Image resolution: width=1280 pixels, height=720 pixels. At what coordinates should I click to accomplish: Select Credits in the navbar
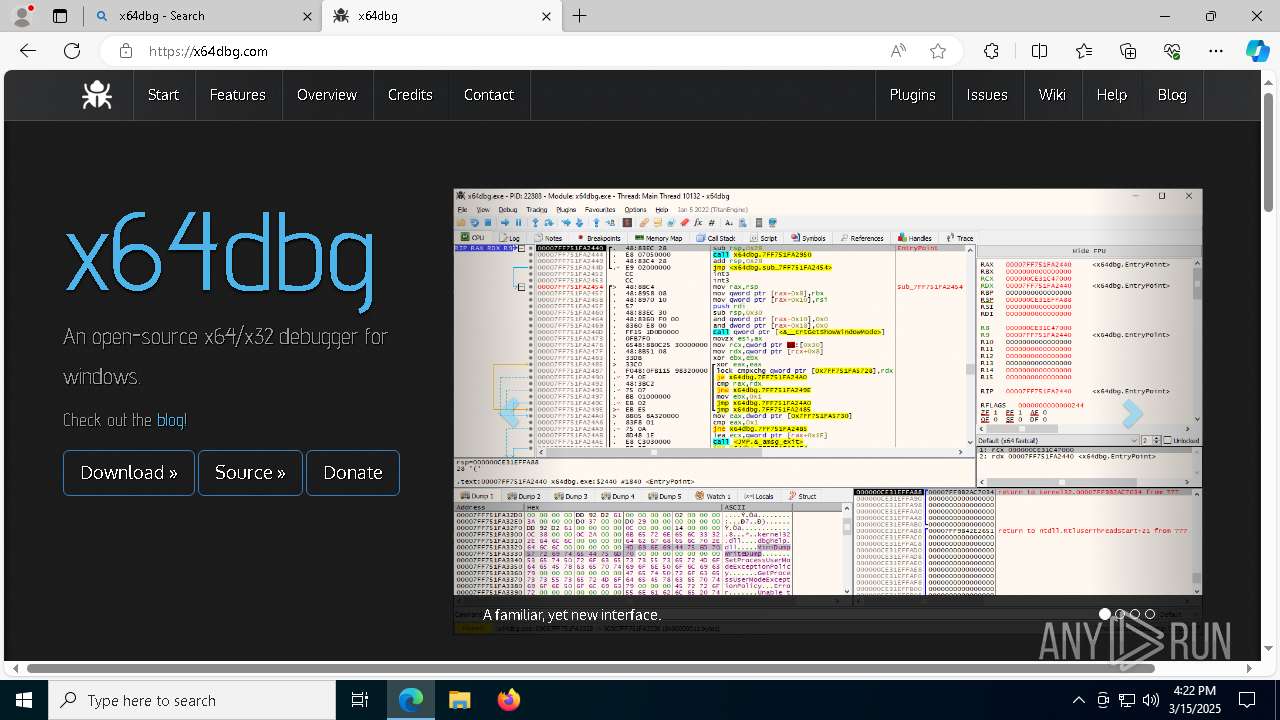(x=410, y=95)
